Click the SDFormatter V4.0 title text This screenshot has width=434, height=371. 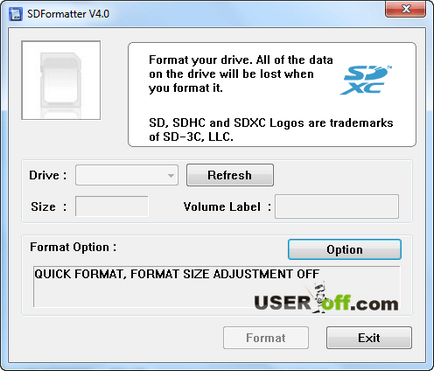pyautogui.click(x=68, y=14)
